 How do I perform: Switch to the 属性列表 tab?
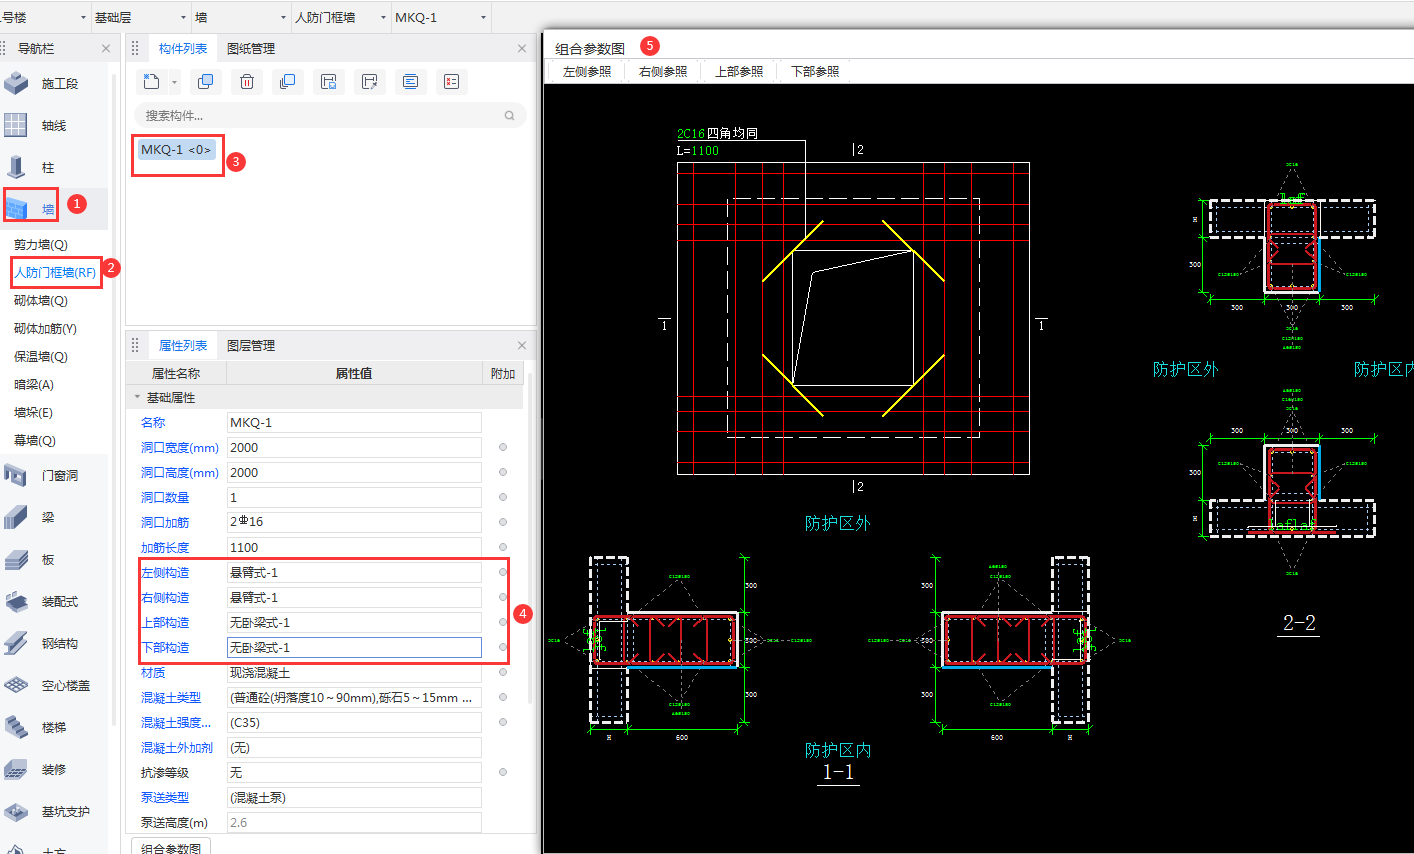183,345
